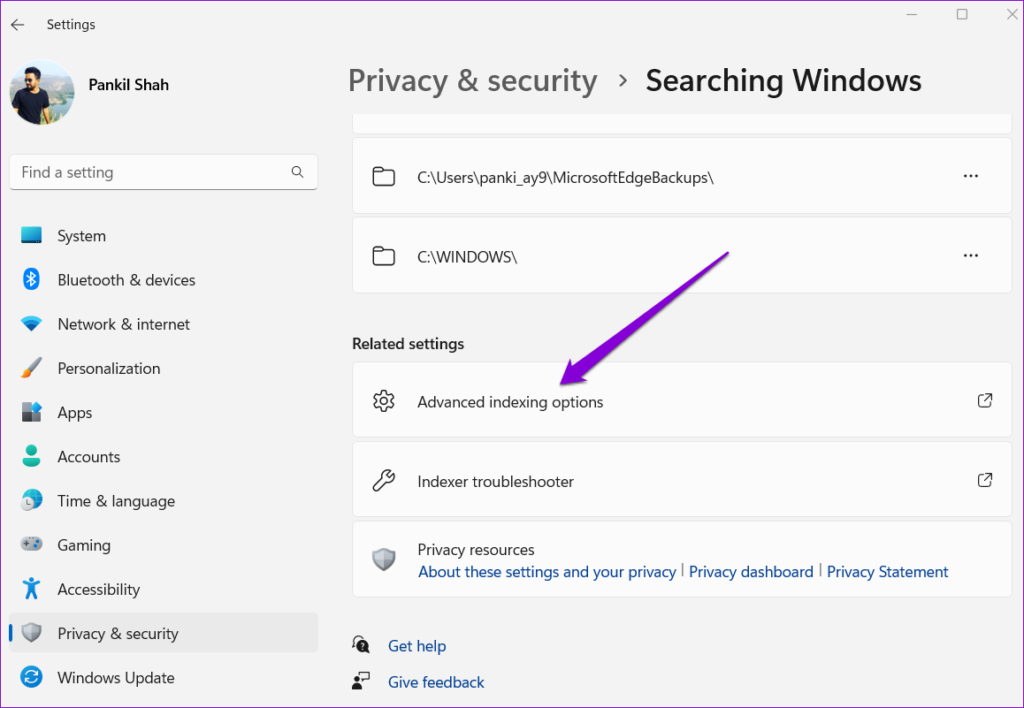Open the Privacy dashboard link
This screenshot has height=708, width=1024.
(x=751, y=571)
